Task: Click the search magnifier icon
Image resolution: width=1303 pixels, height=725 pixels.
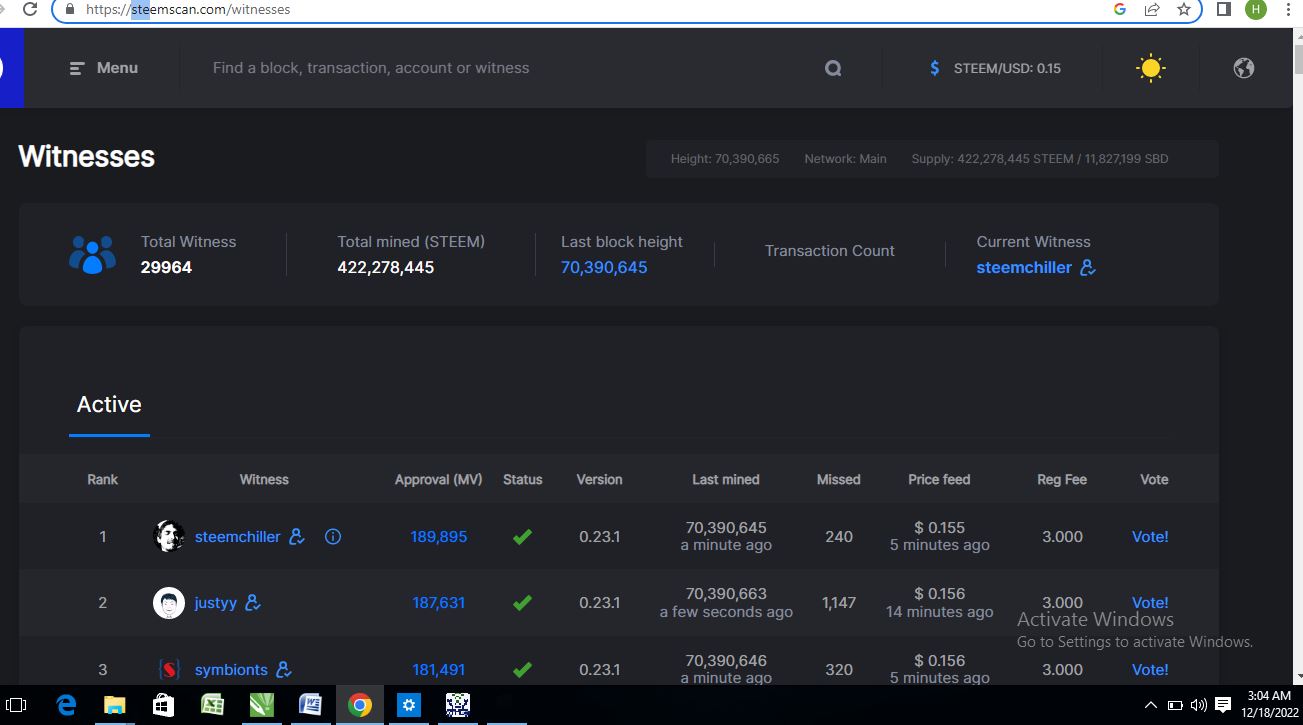Action: 833,68
